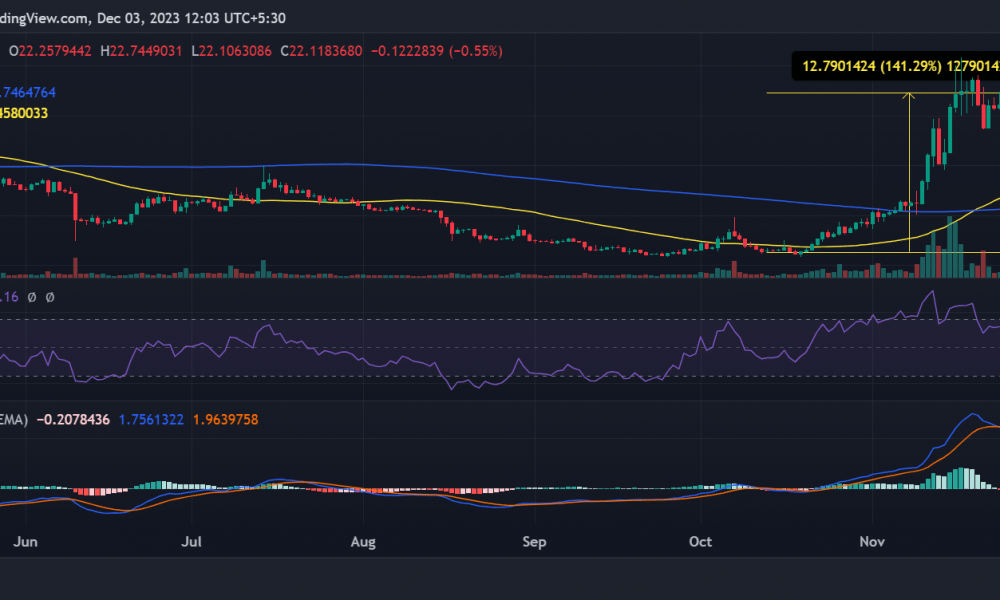The width and height of the screenshot is (1000, 600).
Task: Click the Sep label on the time axis
Action: 534,542
